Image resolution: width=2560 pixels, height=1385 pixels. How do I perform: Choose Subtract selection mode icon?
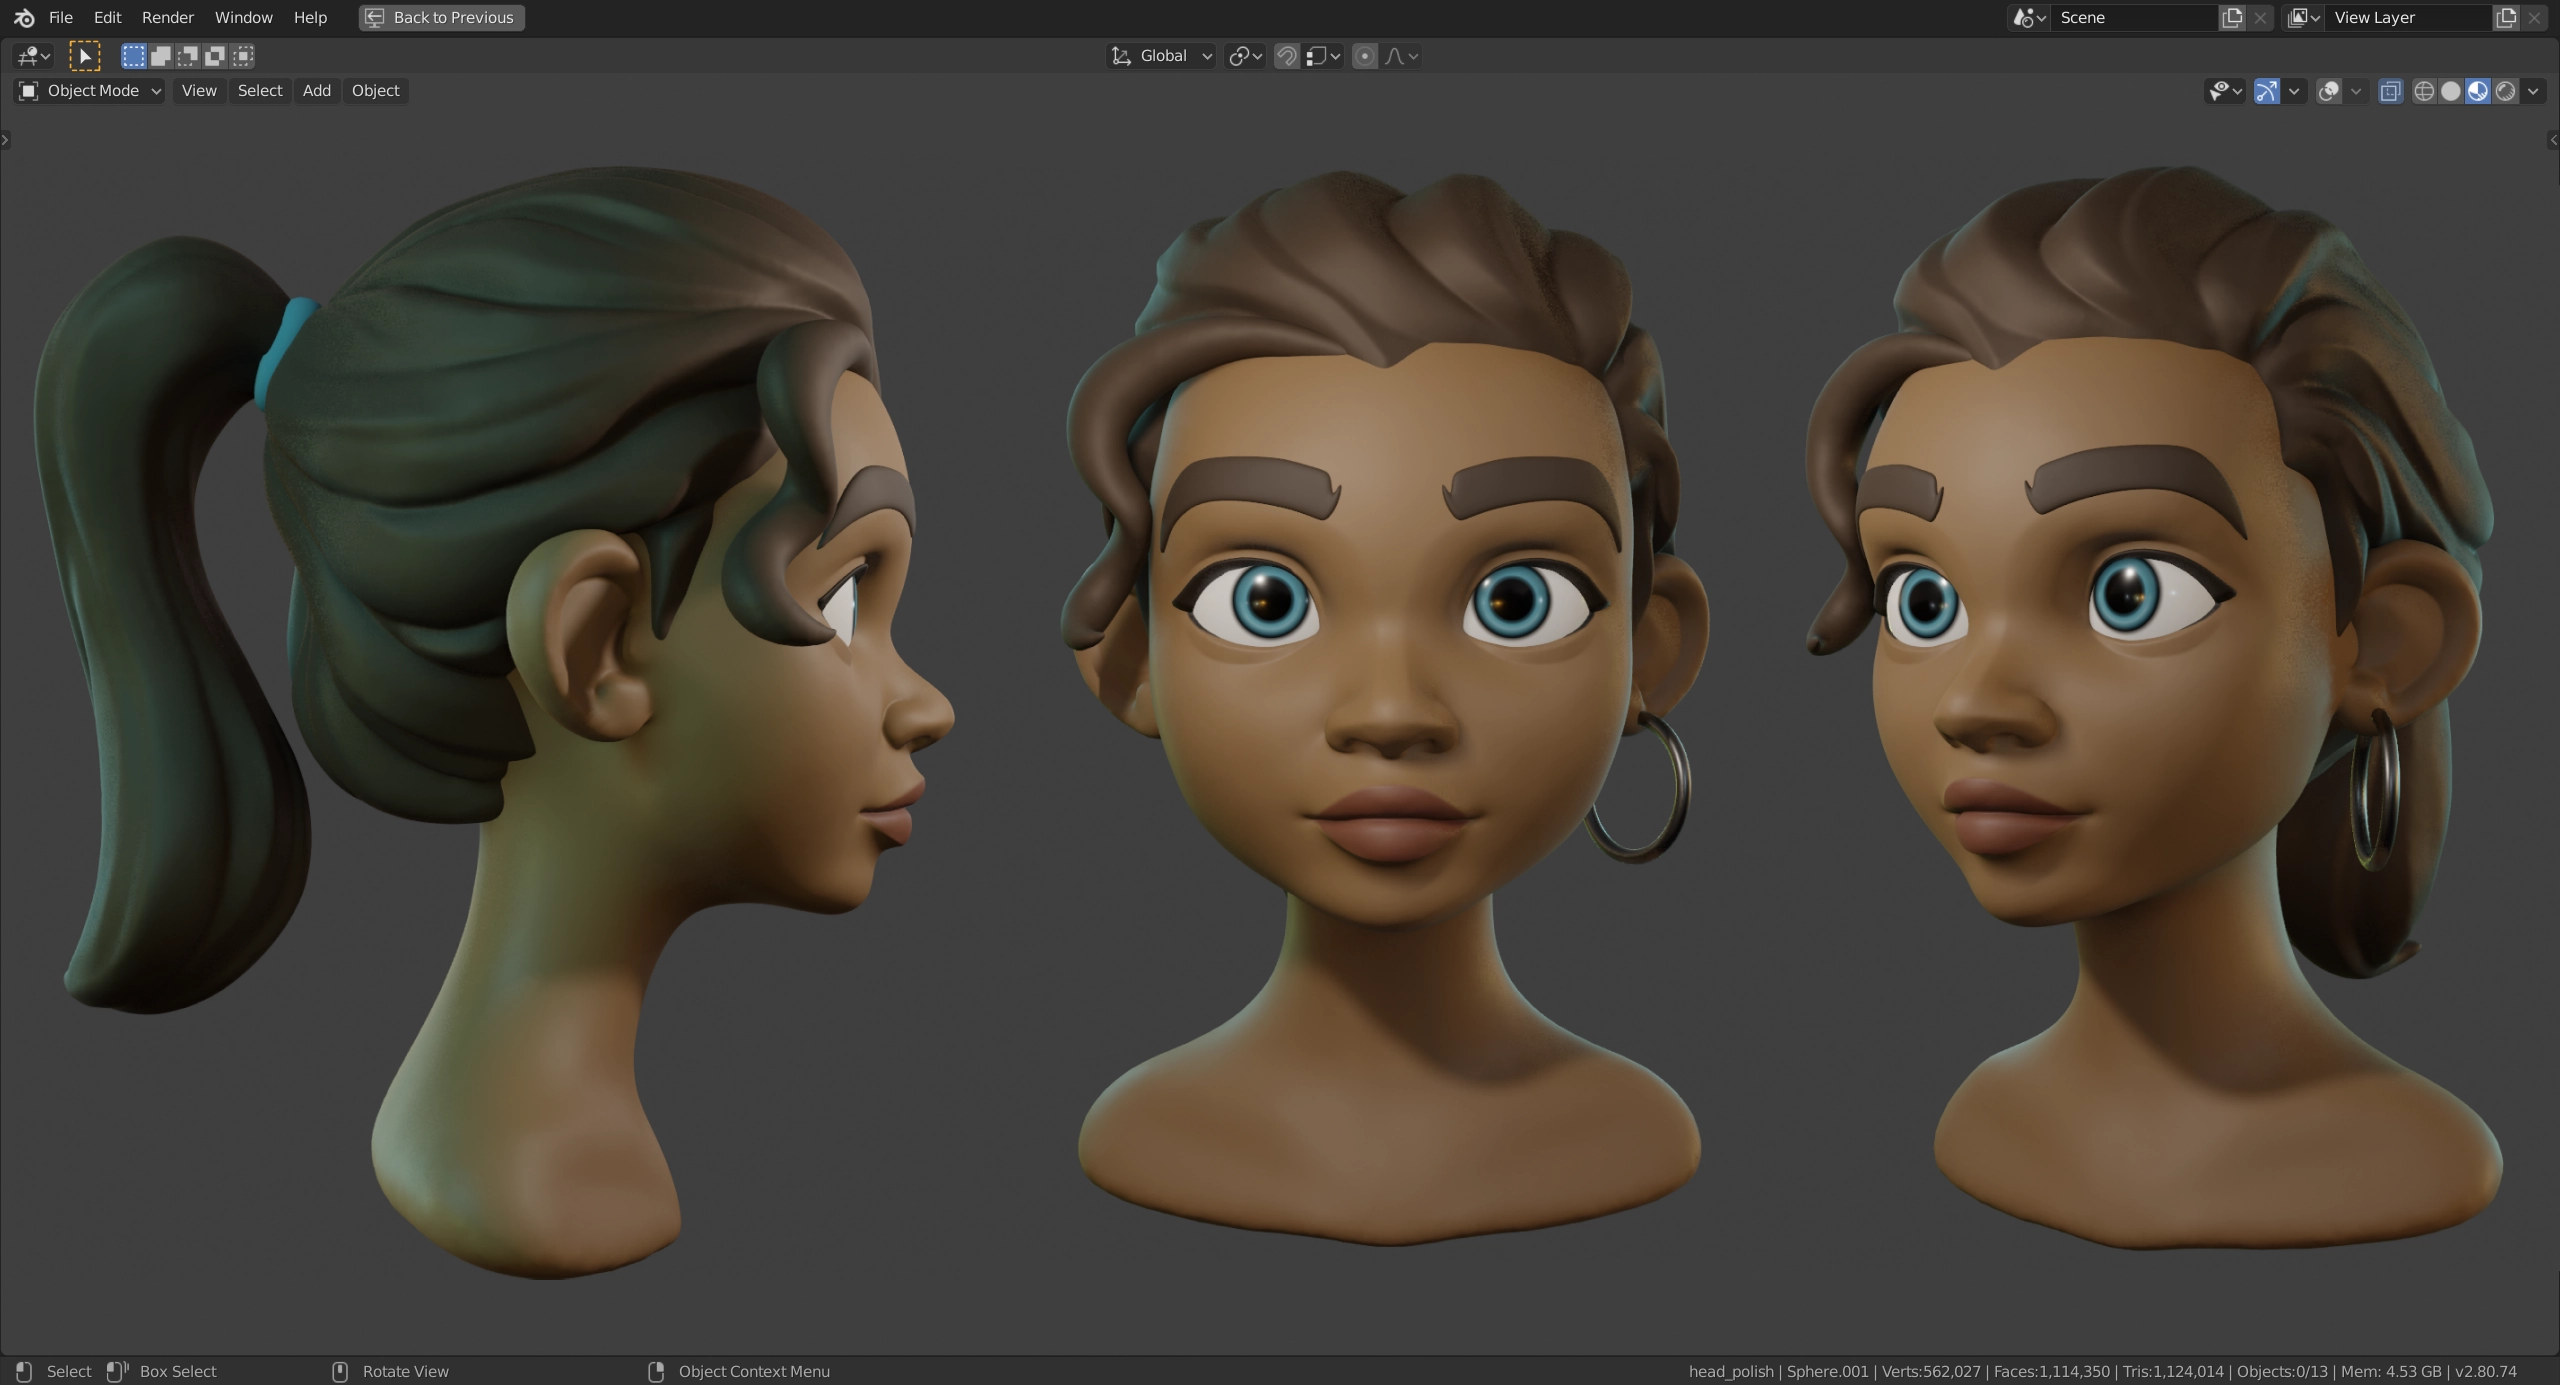click(x=188, y=56)
